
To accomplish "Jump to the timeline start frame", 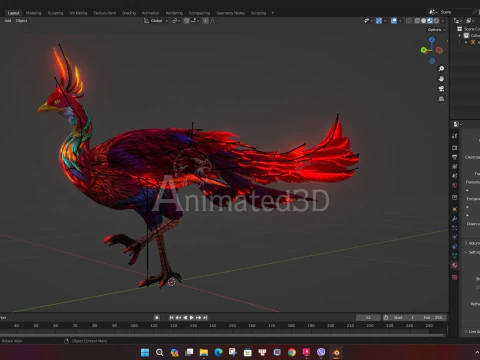I will [x=171, y=317].
